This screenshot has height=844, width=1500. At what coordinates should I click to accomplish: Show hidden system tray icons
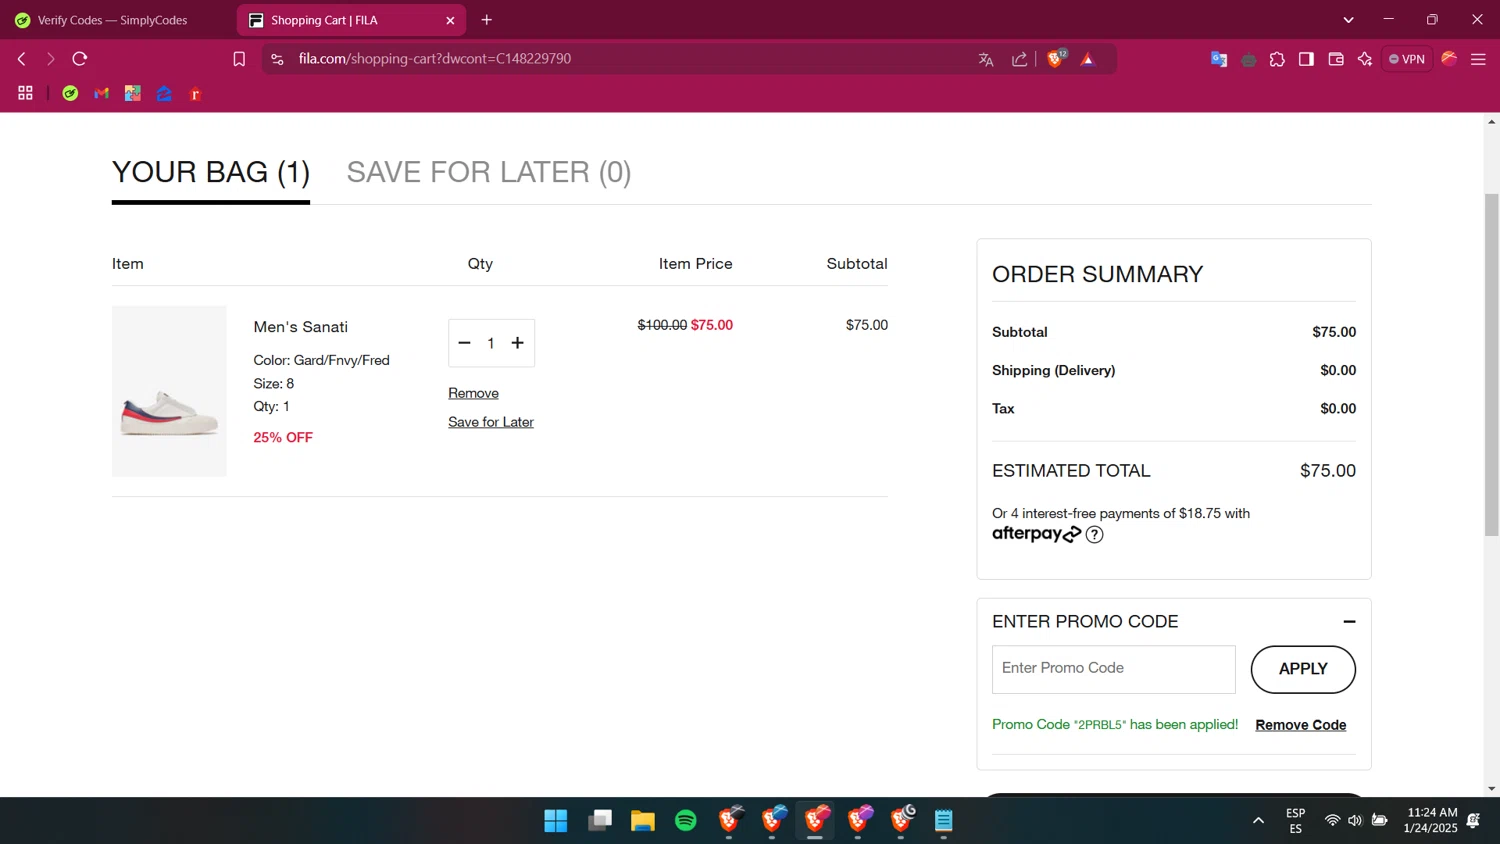point(1258,821)
